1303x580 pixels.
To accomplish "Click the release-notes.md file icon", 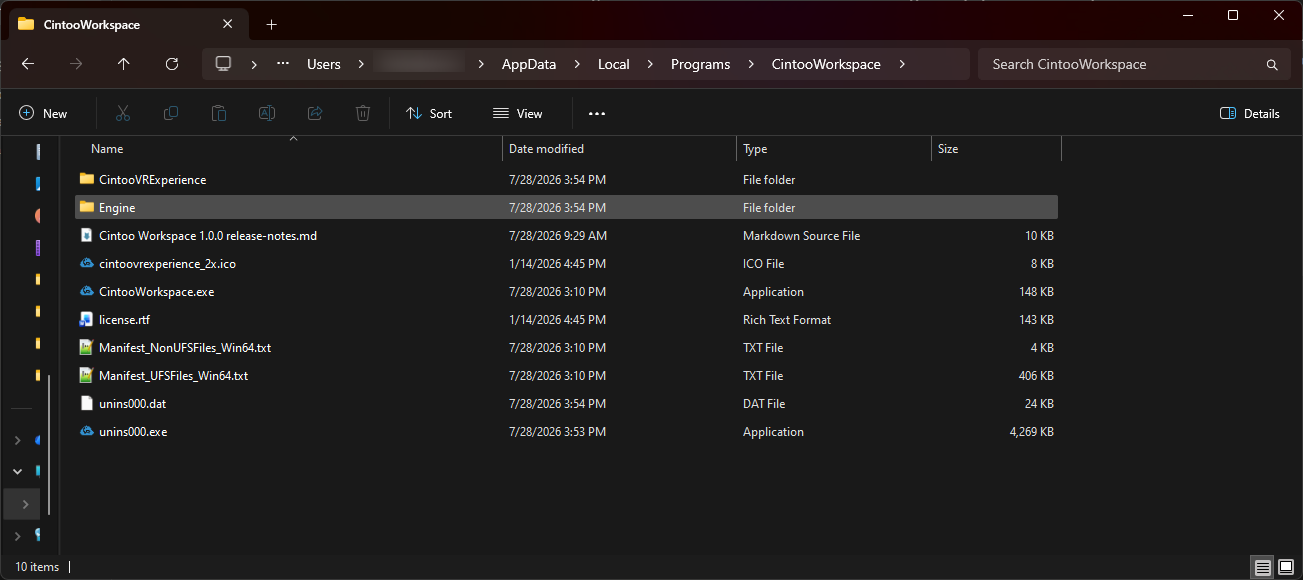I will 86,236.
